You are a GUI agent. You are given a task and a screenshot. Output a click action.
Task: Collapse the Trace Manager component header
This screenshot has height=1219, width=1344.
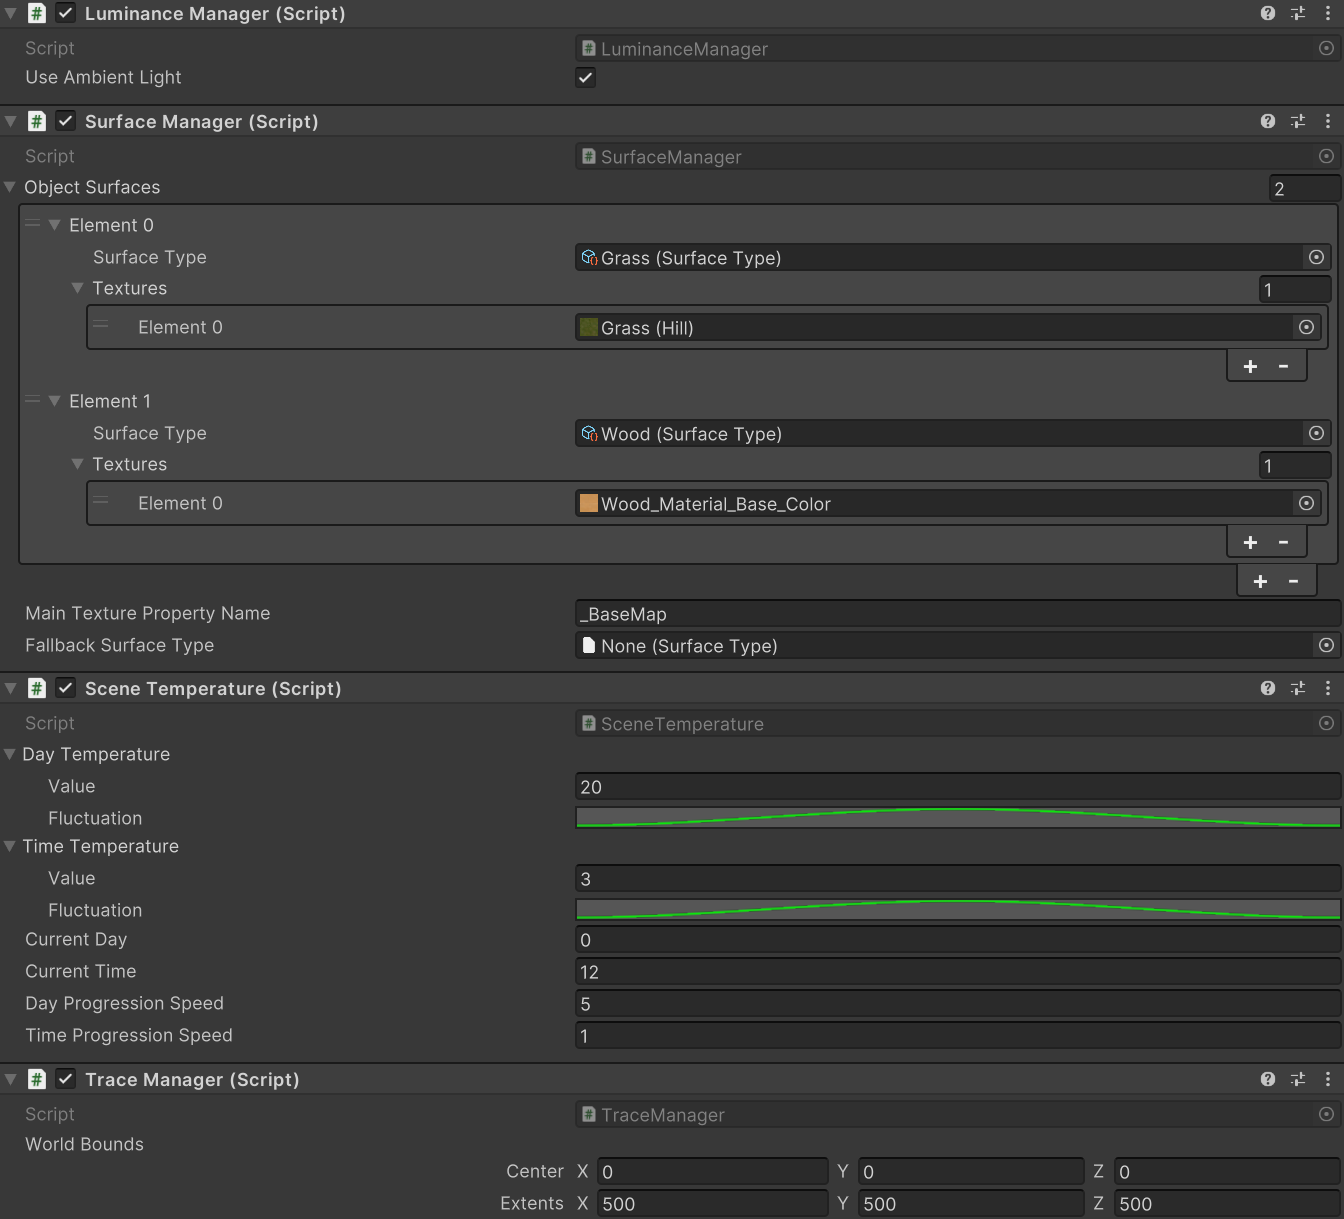(x=11, y=1079)
